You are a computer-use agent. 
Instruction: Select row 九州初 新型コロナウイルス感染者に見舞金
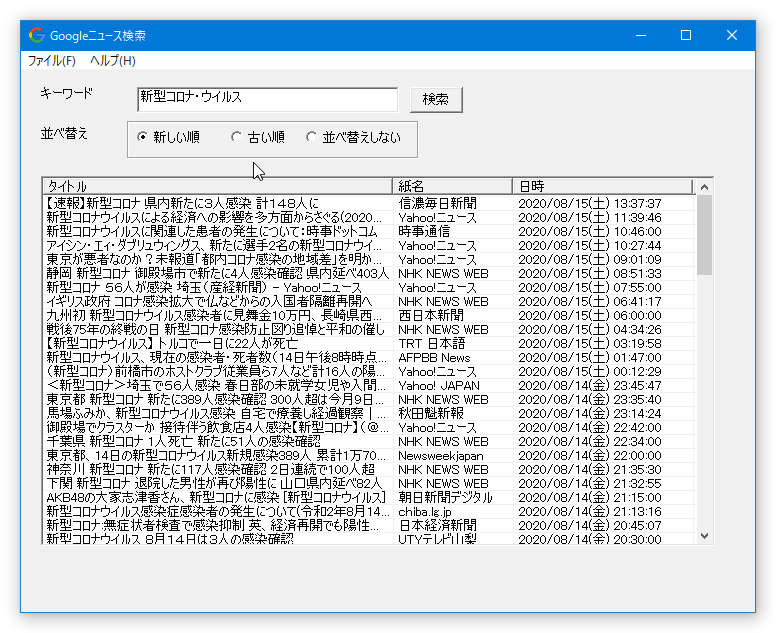click(x=369, y=315)
